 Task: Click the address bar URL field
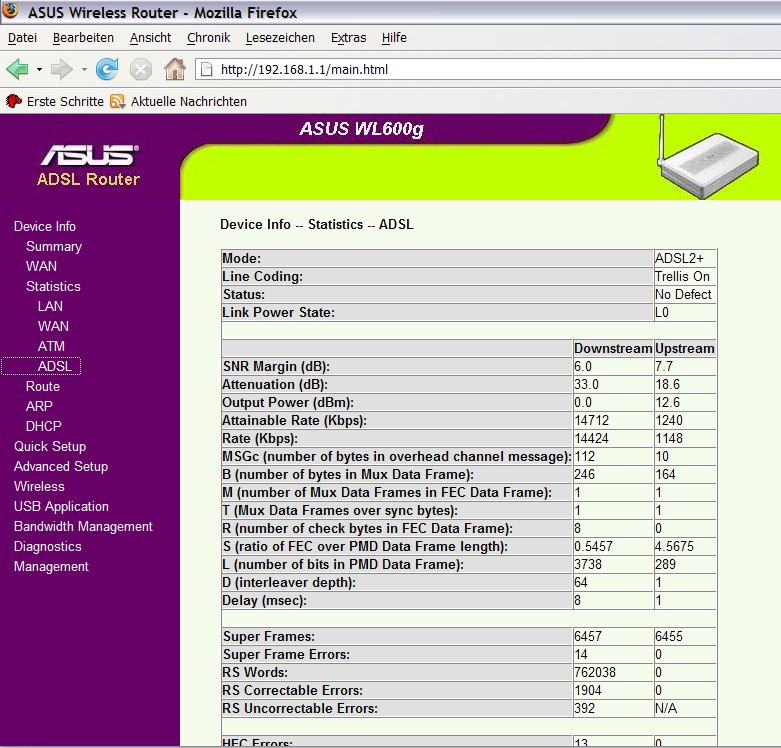pos(480,70)
